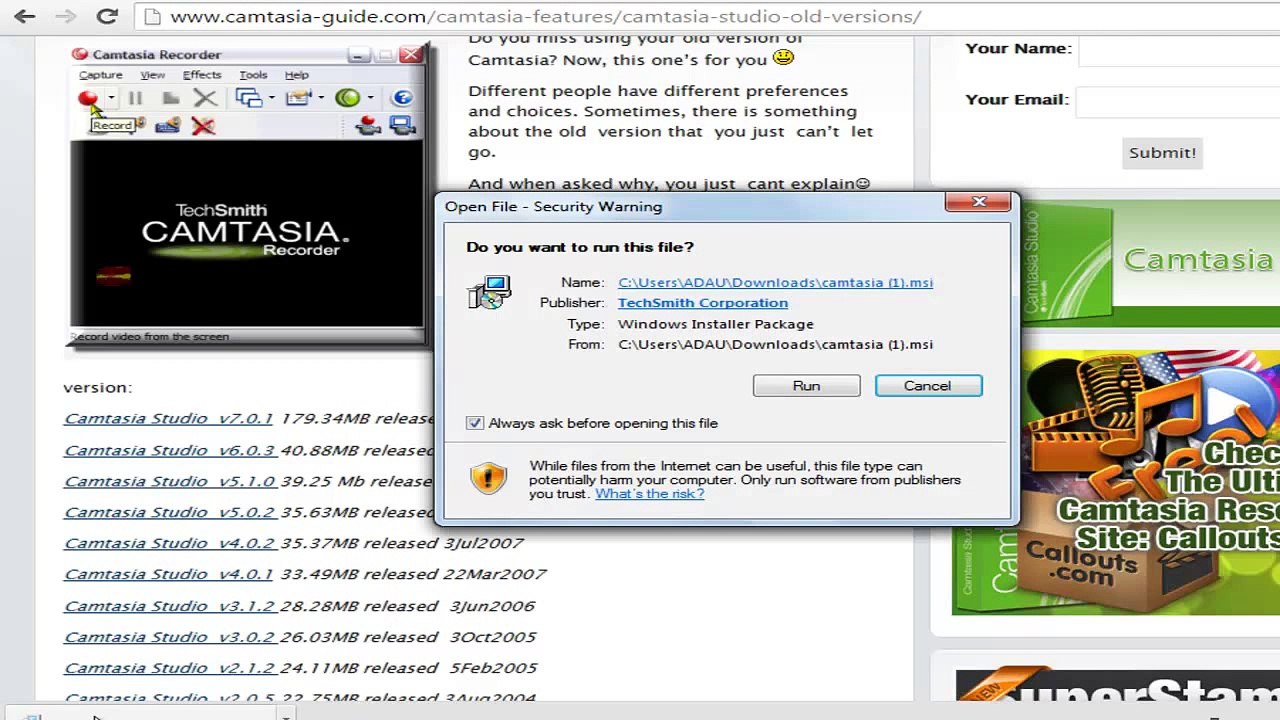Close the Open File - Security Warning dialog
Image resolution: width=1280 pixels, height=720 pixels.
[x=979, y=203]
